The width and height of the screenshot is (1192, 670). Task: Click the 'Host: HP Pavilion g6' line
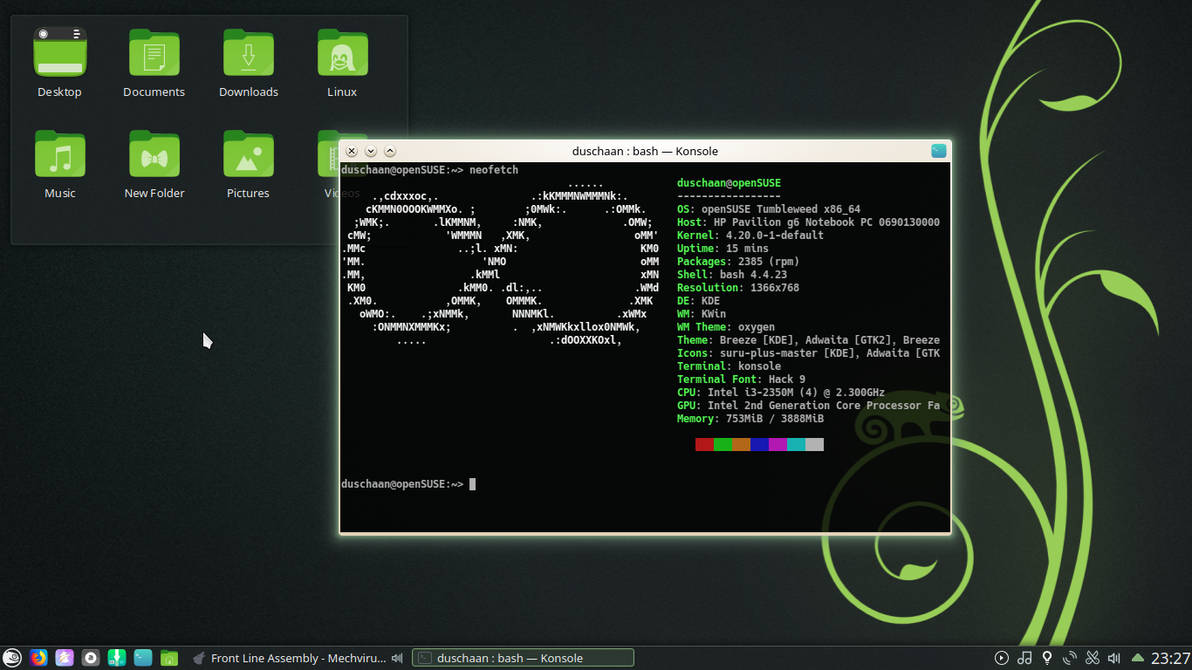(x=808, y=222)
